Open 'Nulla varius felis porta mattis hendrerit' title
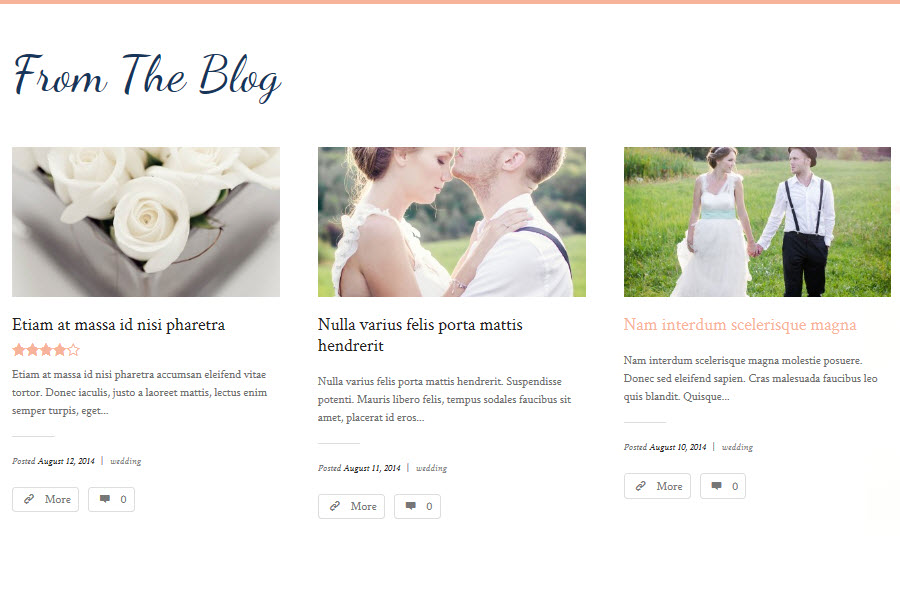The image size is (900, 600). (x=420, y=335)
